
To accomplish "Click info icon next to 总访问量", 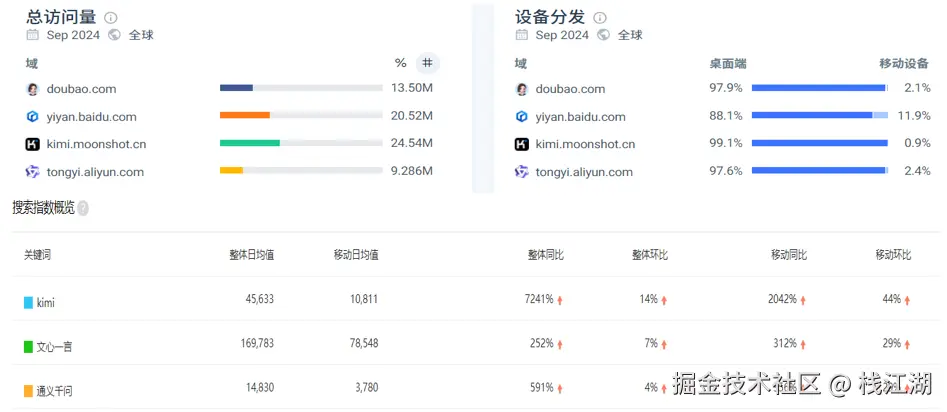I will [x=111, y=18].
